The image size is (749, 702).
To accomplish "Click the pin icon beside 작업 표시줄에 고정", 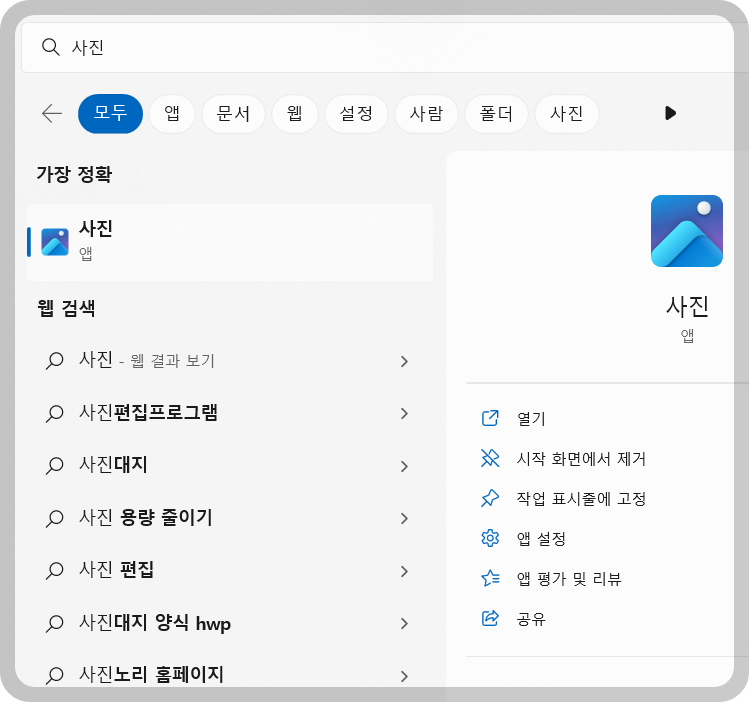I will 490,498.
